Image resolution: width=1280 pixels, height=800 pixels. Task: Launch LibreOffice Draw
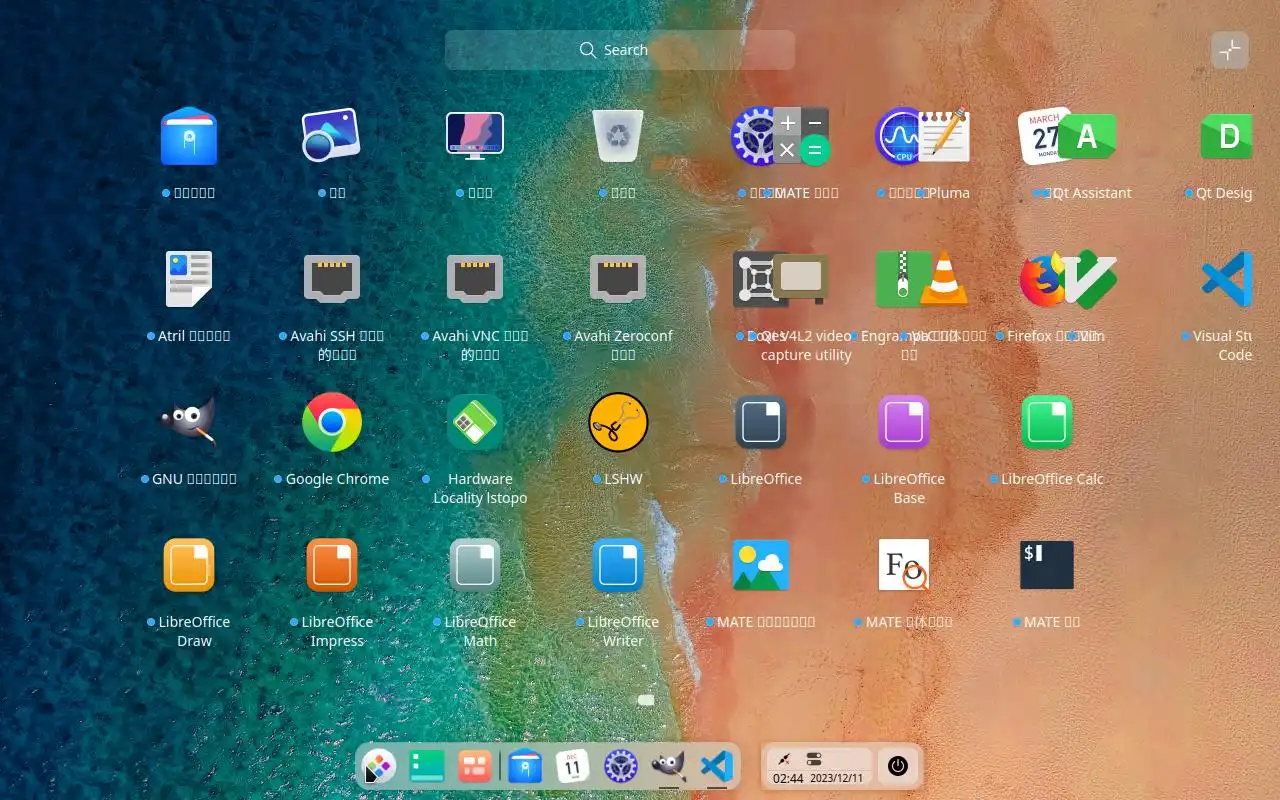pyautogui.click(x=189, y=565)
